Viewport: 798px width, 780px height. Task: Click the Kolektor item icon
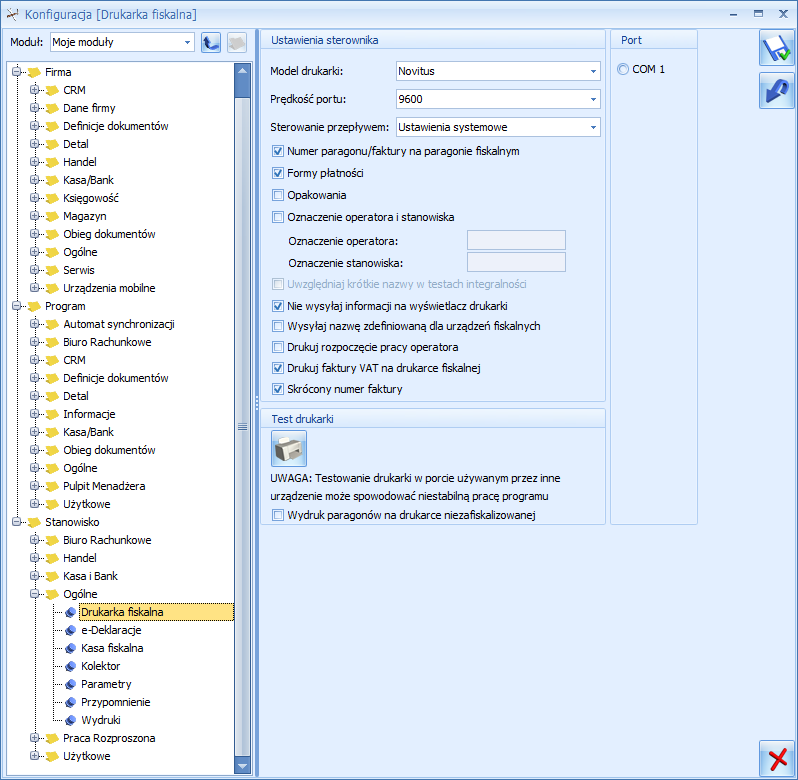(x=71, y=666)
